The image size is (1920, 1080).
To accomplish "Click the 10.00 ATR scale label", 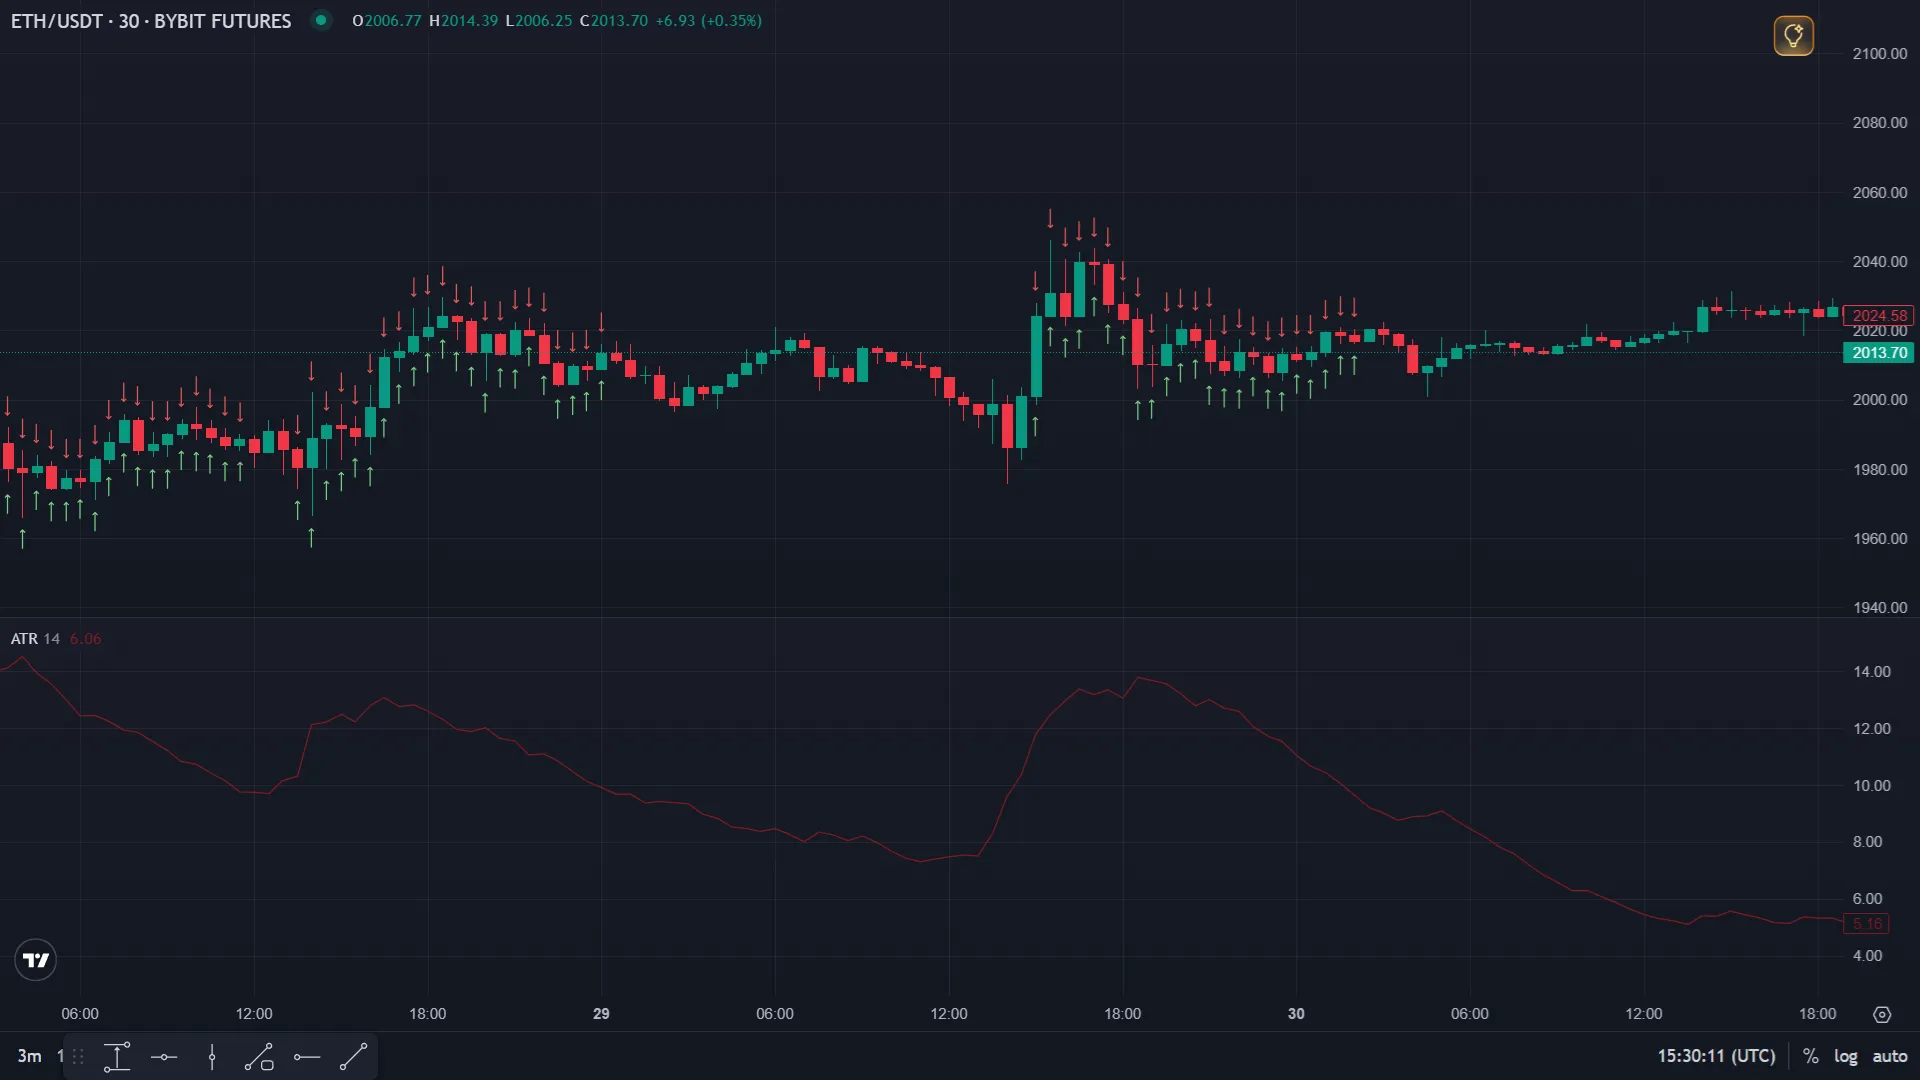I will [x=1871, y=786].
